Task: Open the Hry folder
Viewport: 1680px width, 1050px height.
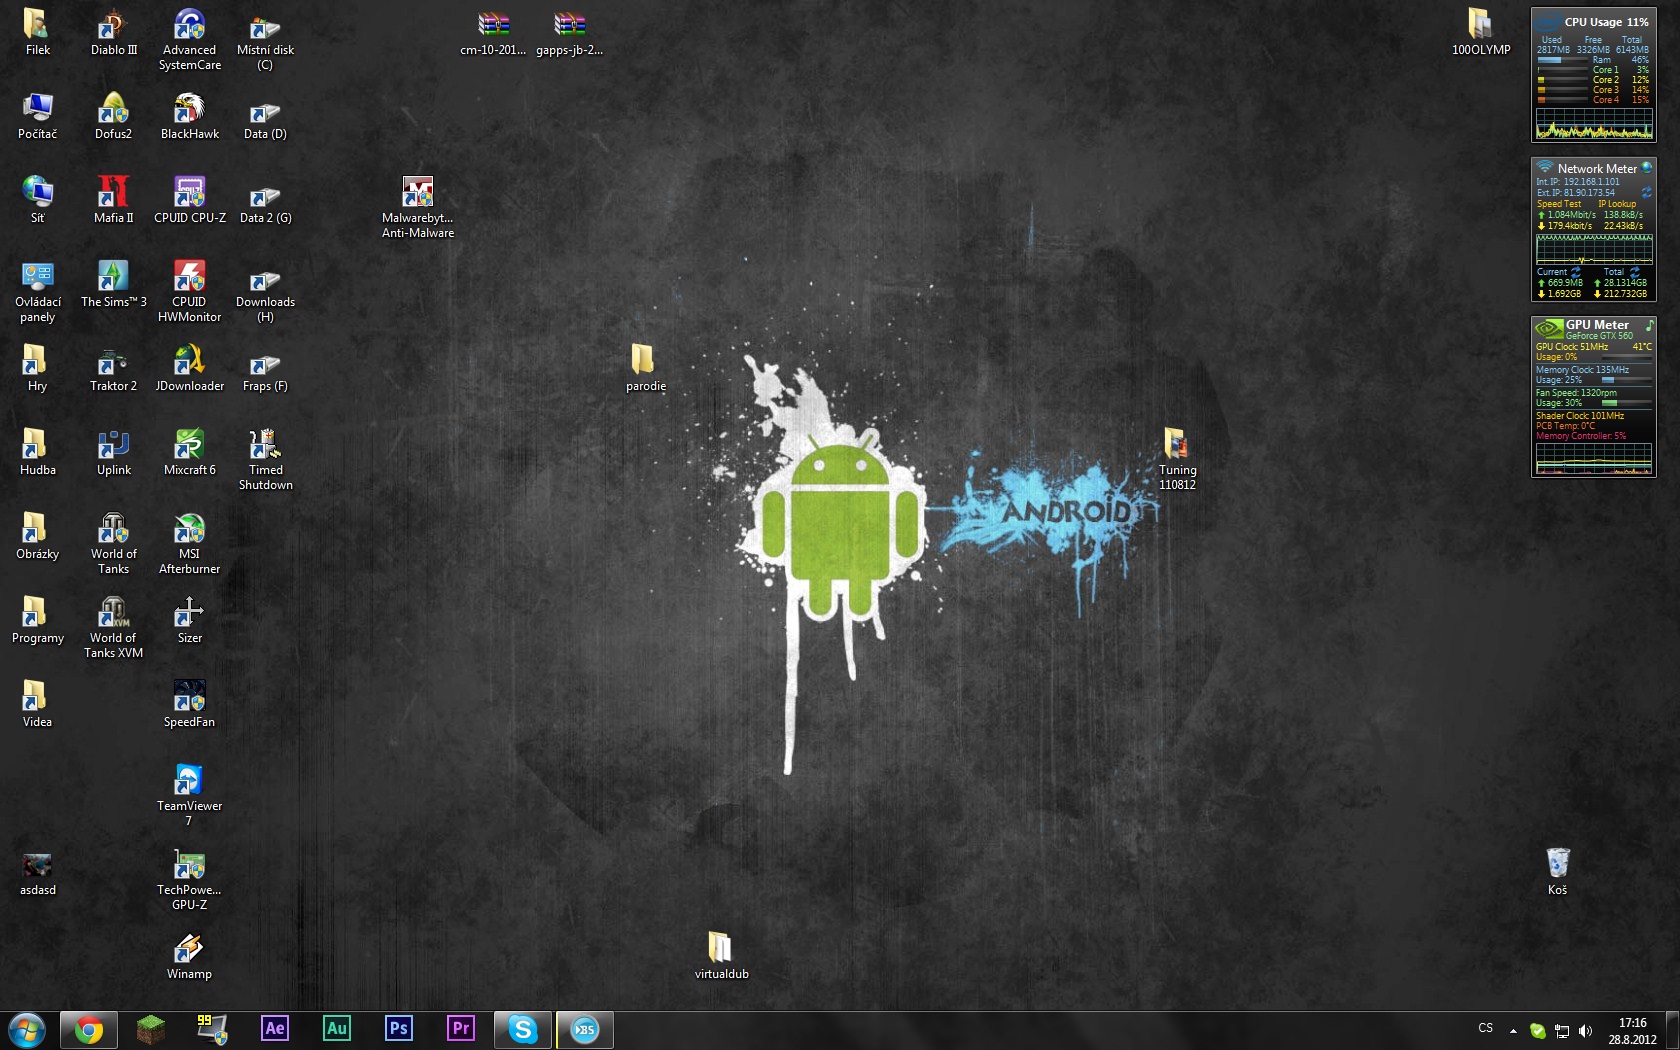Action: 38,368
